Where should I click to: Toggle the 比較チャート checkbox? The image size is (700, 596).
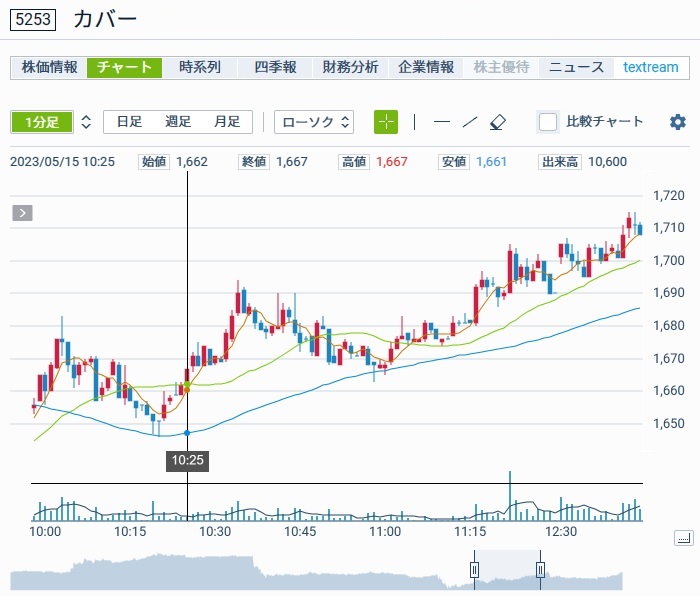[x=548, y=122]
